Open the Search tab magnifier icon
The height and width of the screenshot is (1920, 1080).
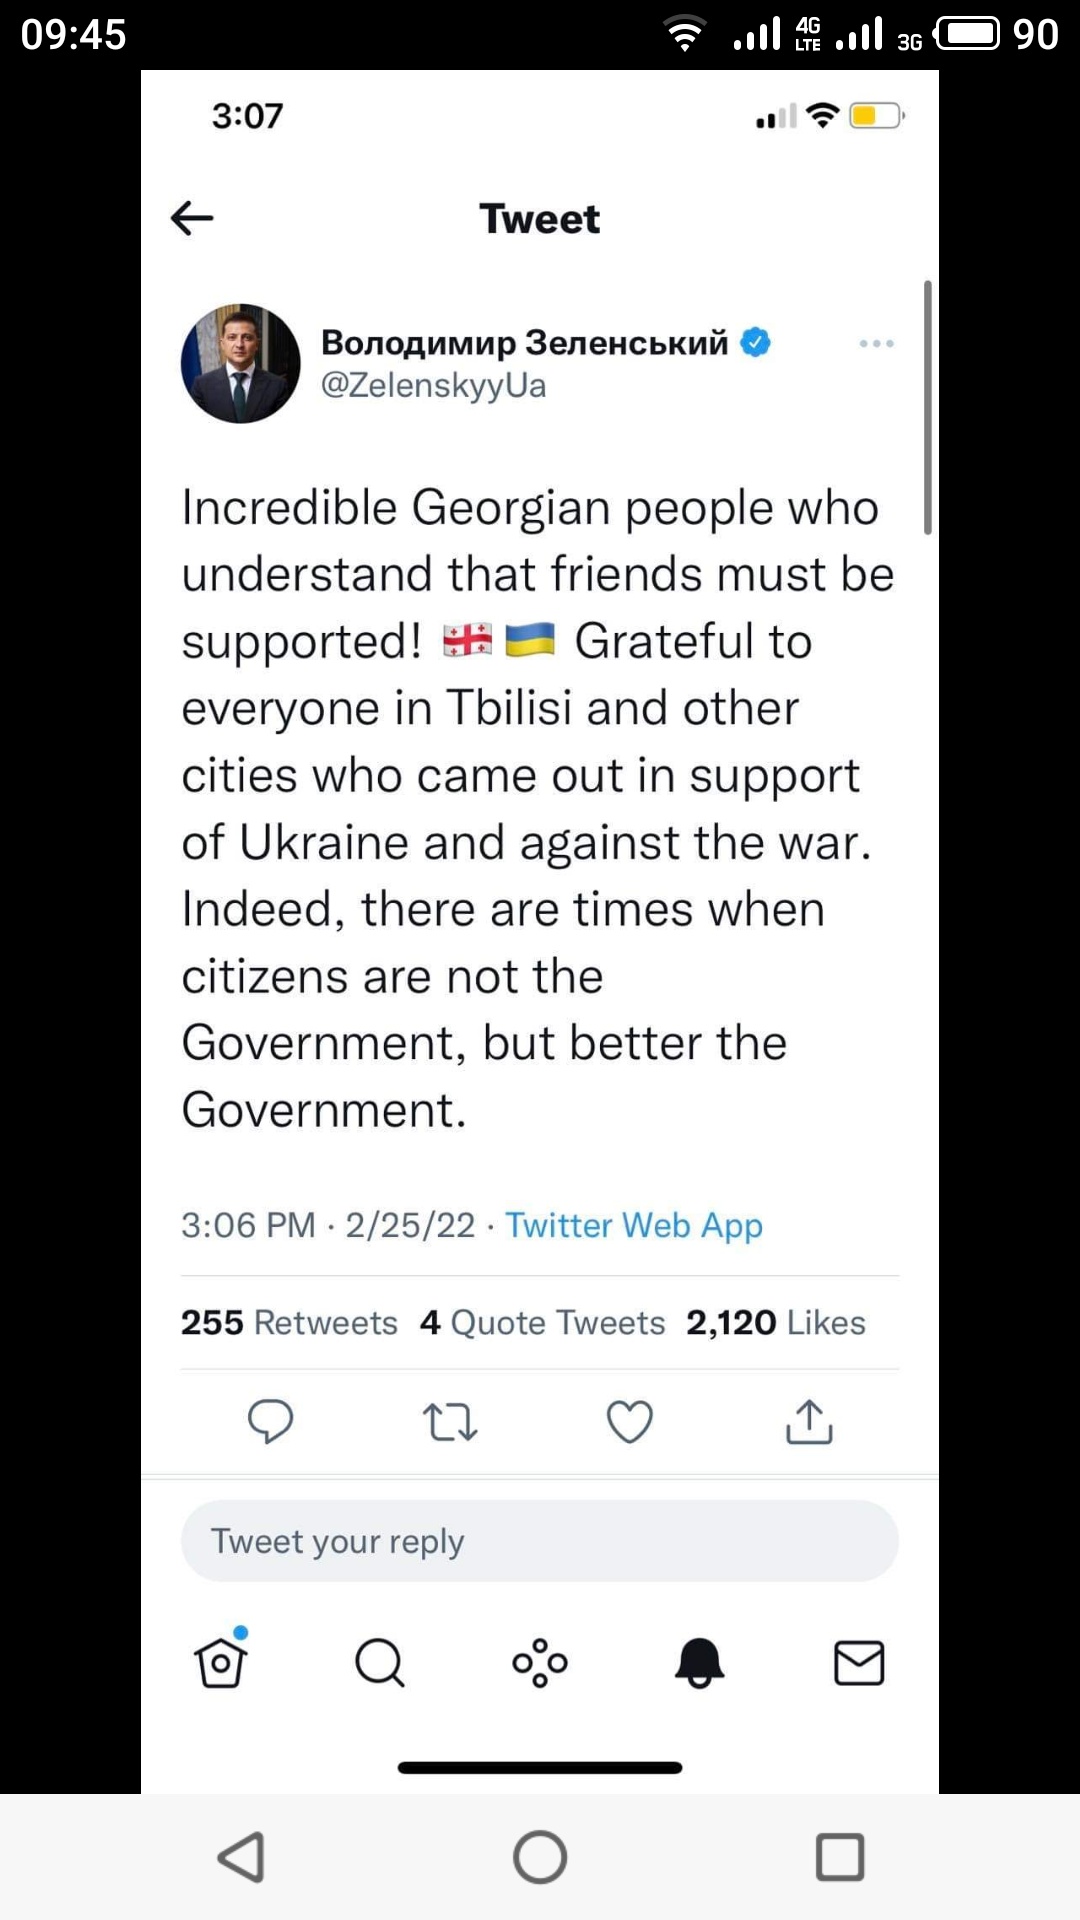pos(380,1663)
